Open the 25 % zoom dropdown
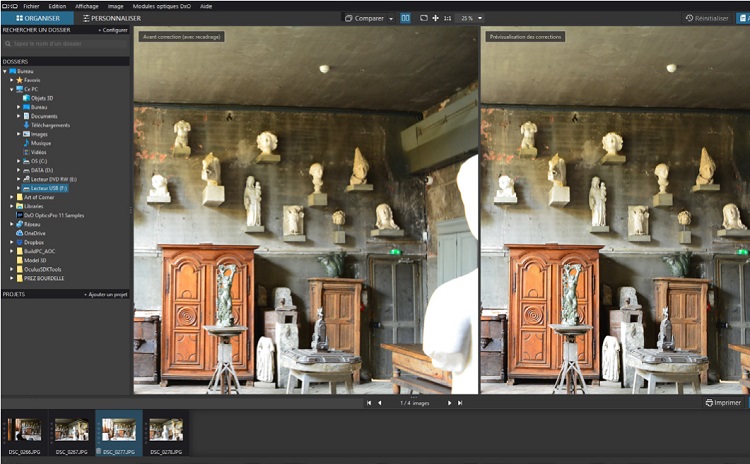 coord(472,18)
